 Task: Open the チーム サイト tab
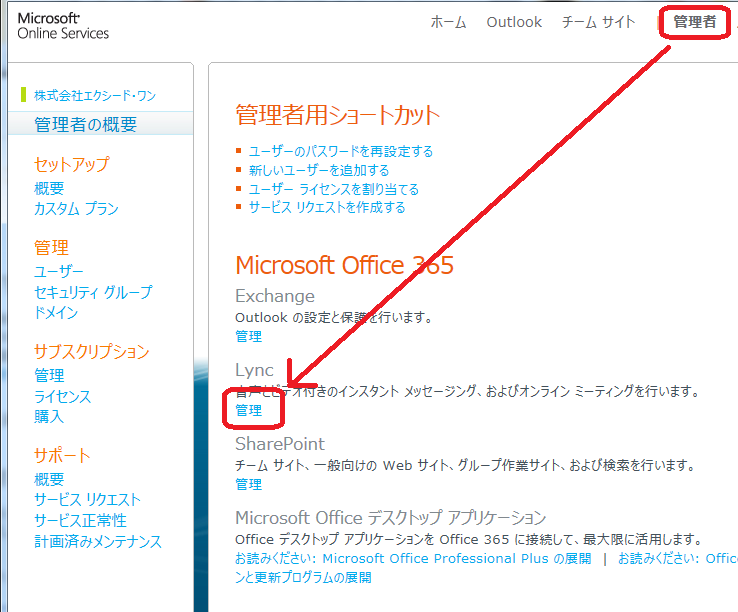pos(599,22)
